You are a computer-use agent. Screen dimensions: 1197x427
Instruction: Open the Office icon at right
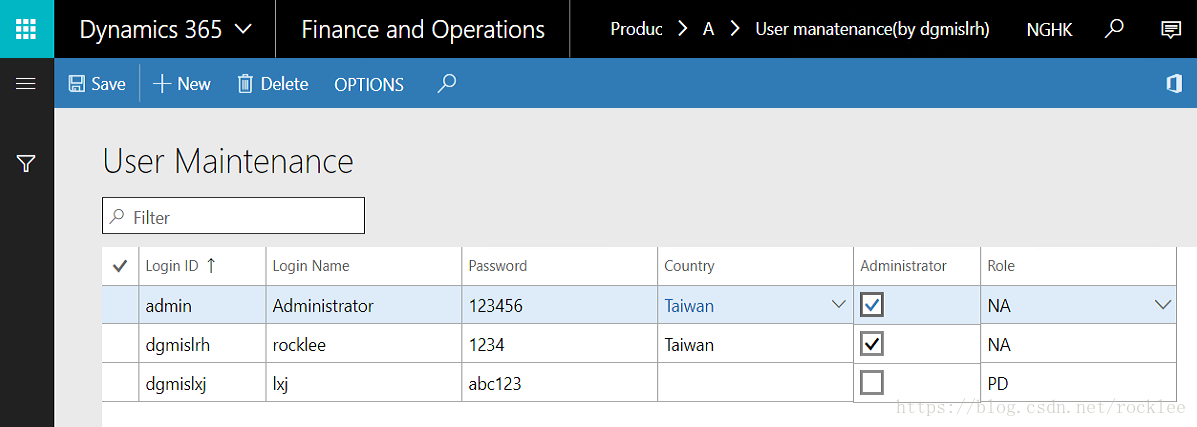[1174, 84]
